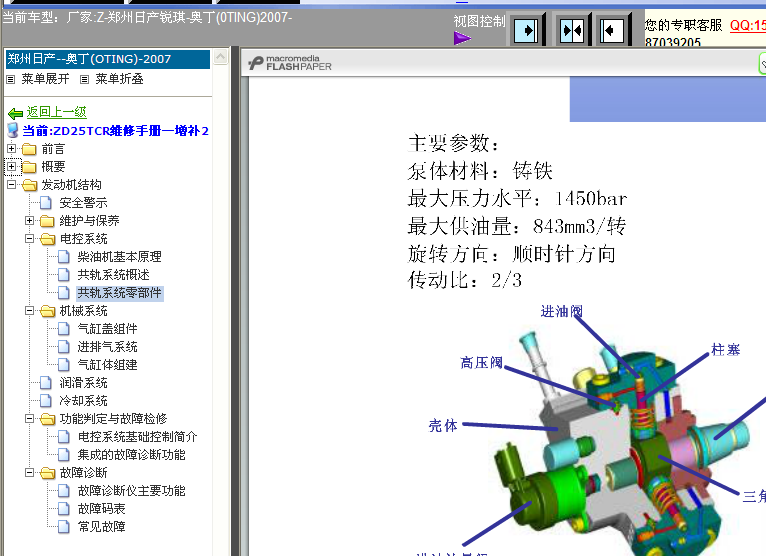The width and height of the screenshot is (766, 556).
Task: Click the 高压阀 label in the diagram
Action: tap(482, 363)
